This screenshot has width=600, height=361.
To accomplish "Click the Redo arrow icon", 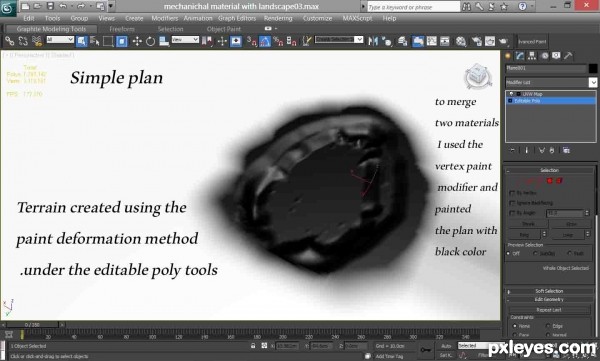I will point(81,6).
